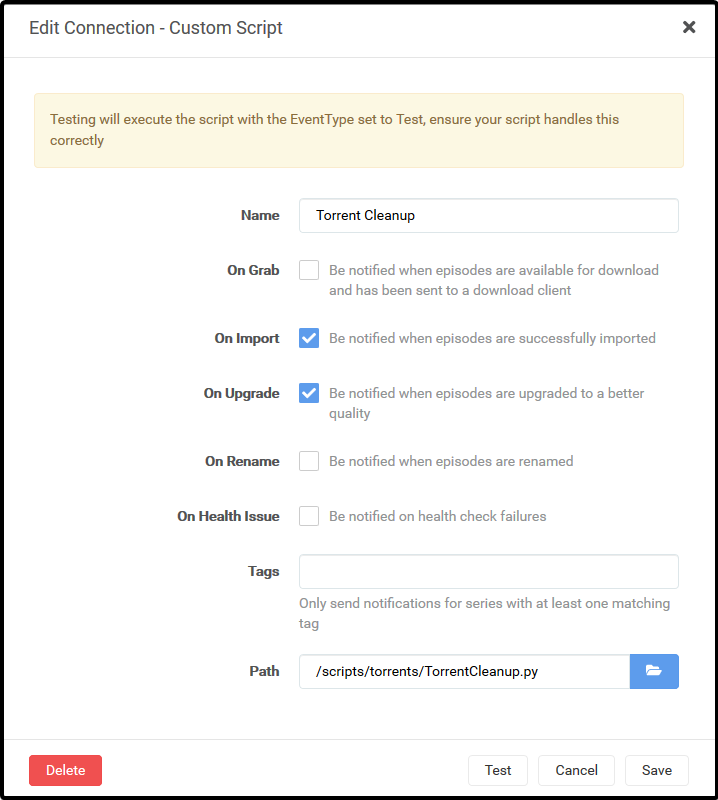Image resolution: width=718 pixels, height=800 pixels.
Task: Click the yellow Testing warning banner
Action: click(359, 130)
